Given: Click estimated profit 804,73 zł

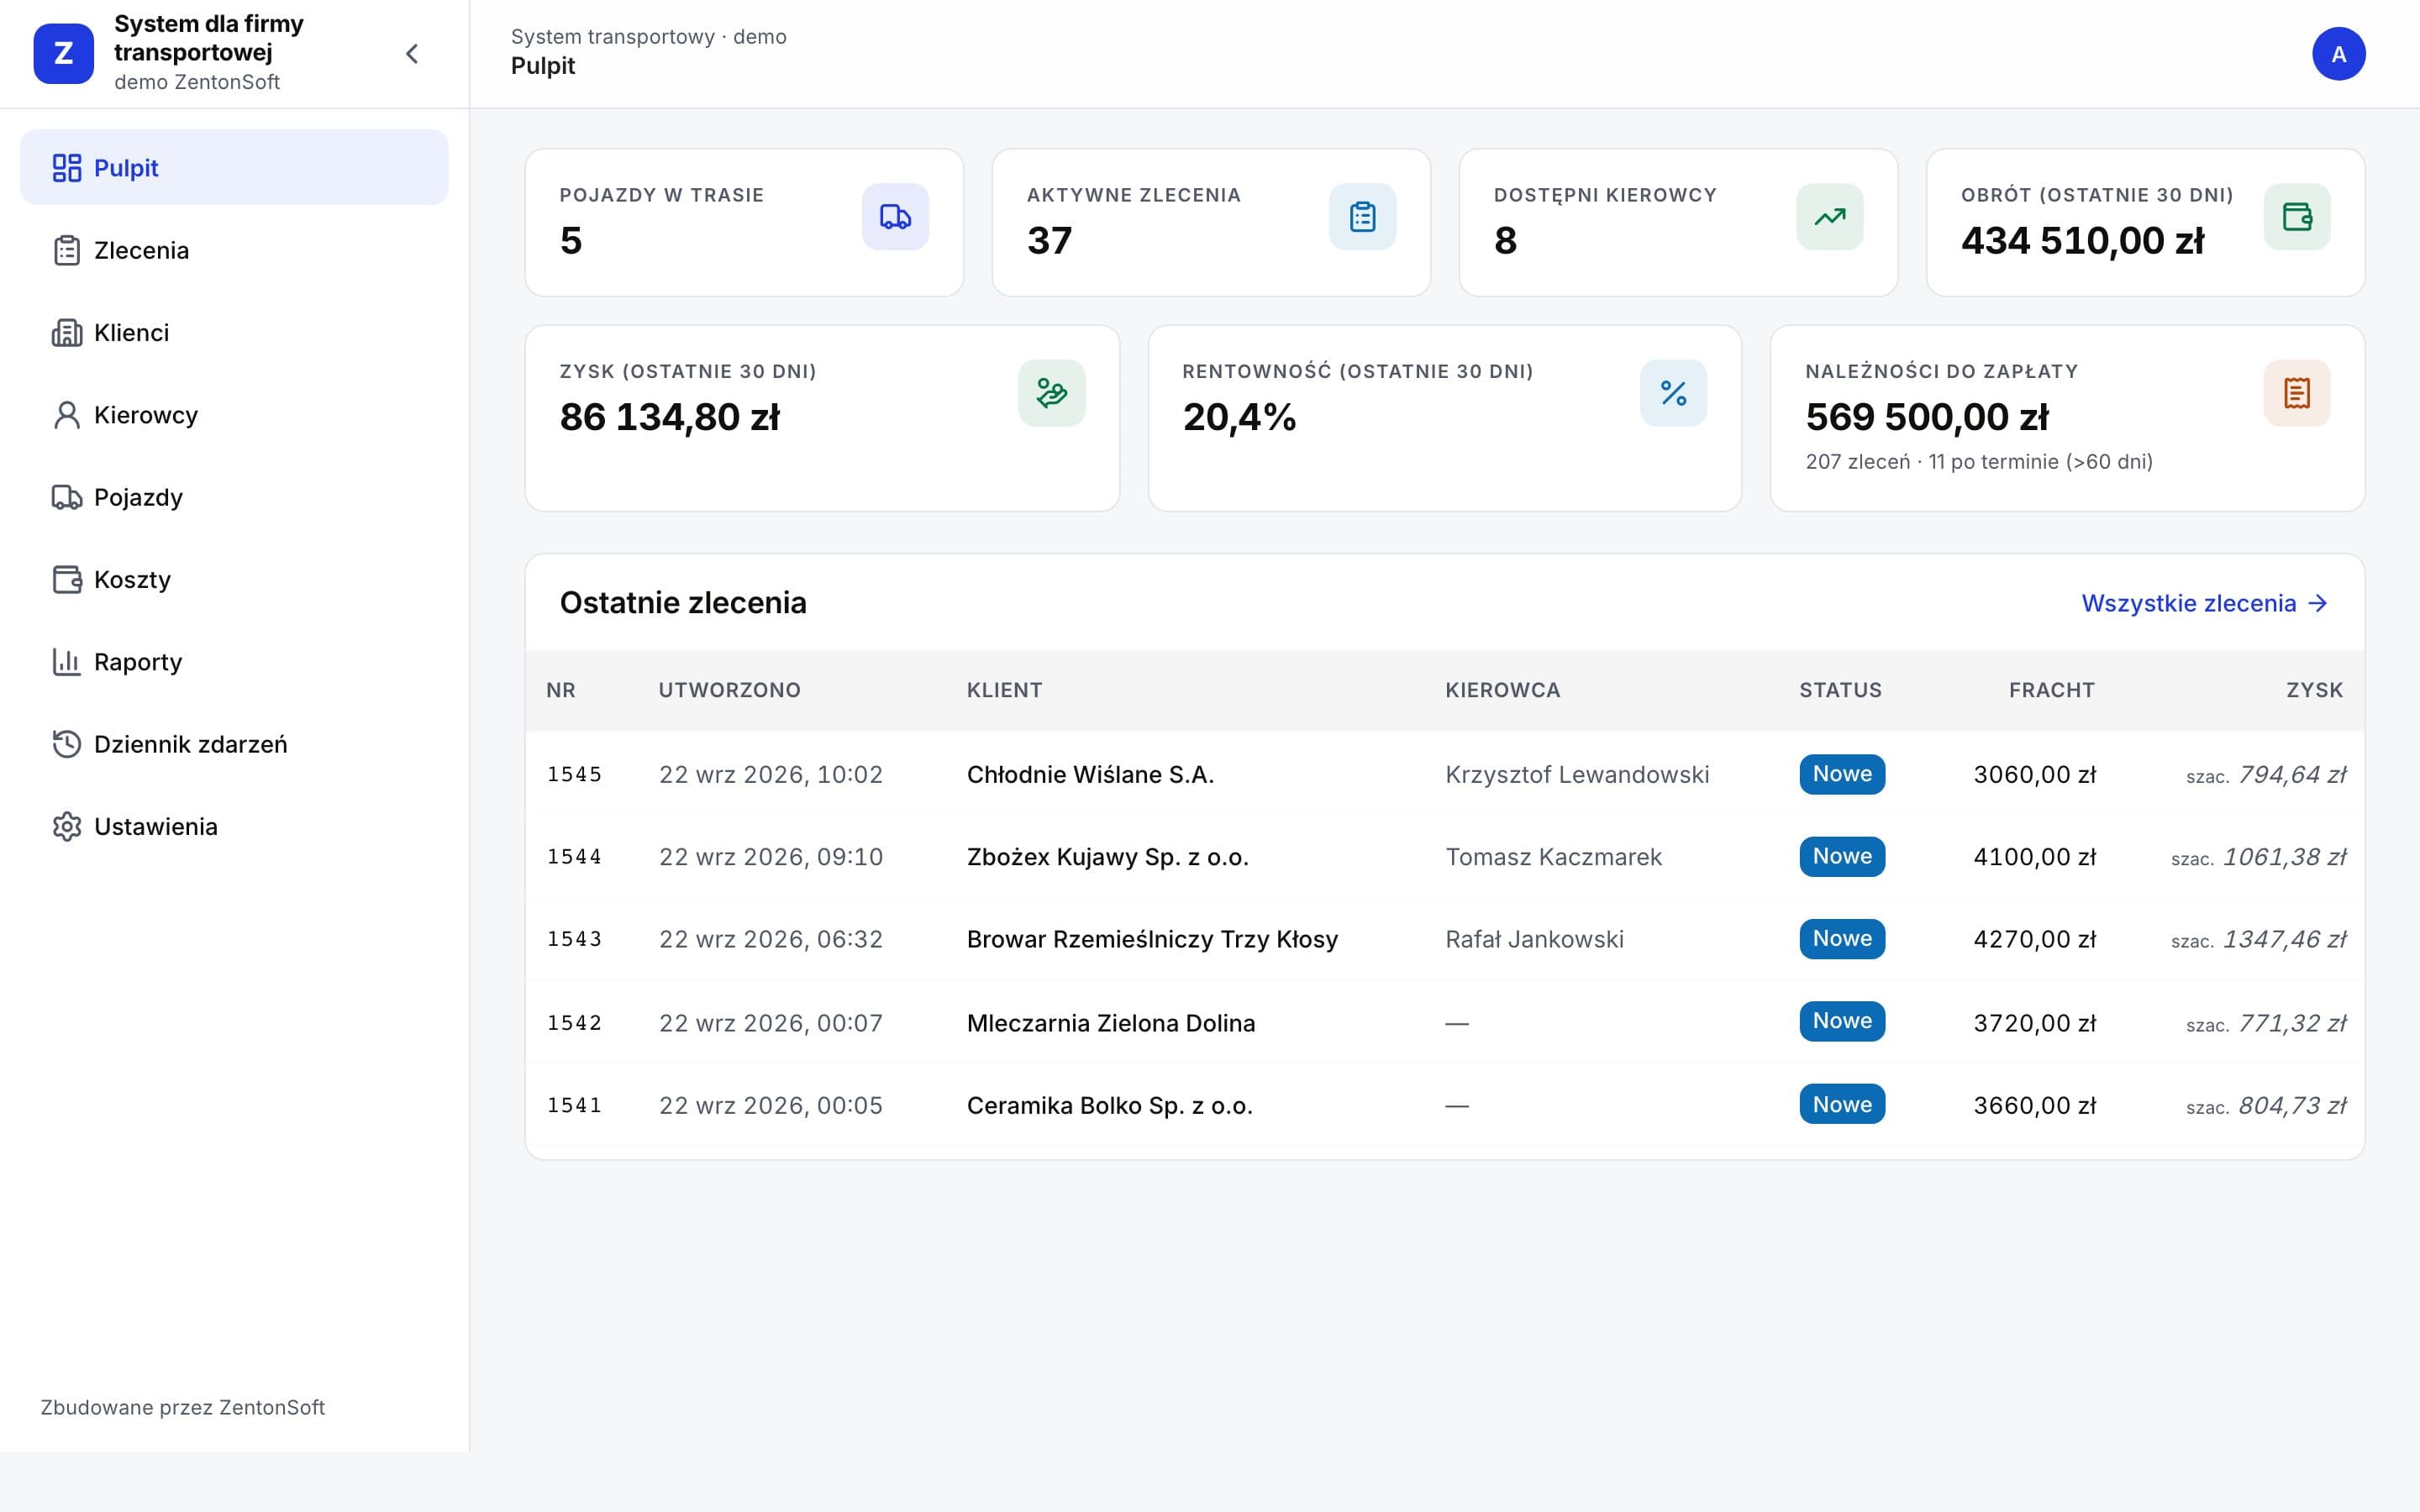Looking at the screenshot, I should [2292, 1105].
